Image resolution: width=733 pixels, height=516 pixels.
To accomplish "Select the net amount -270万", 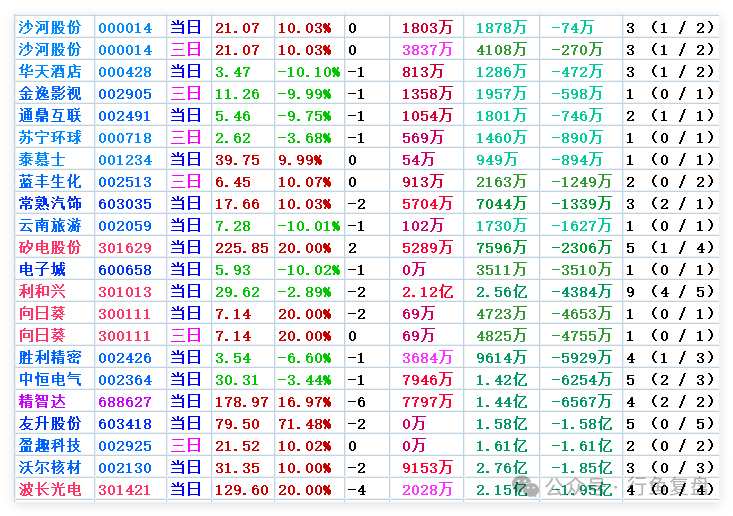I will point(577,50).
